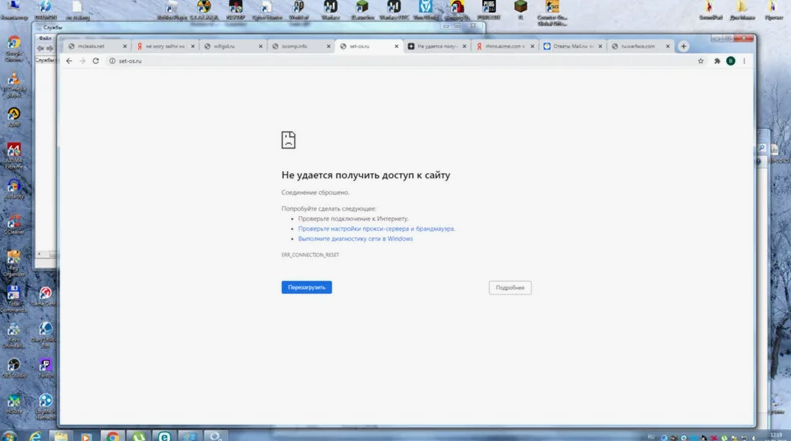
Task: Close the wifigid.ru tab
Action: coord(261,46)
